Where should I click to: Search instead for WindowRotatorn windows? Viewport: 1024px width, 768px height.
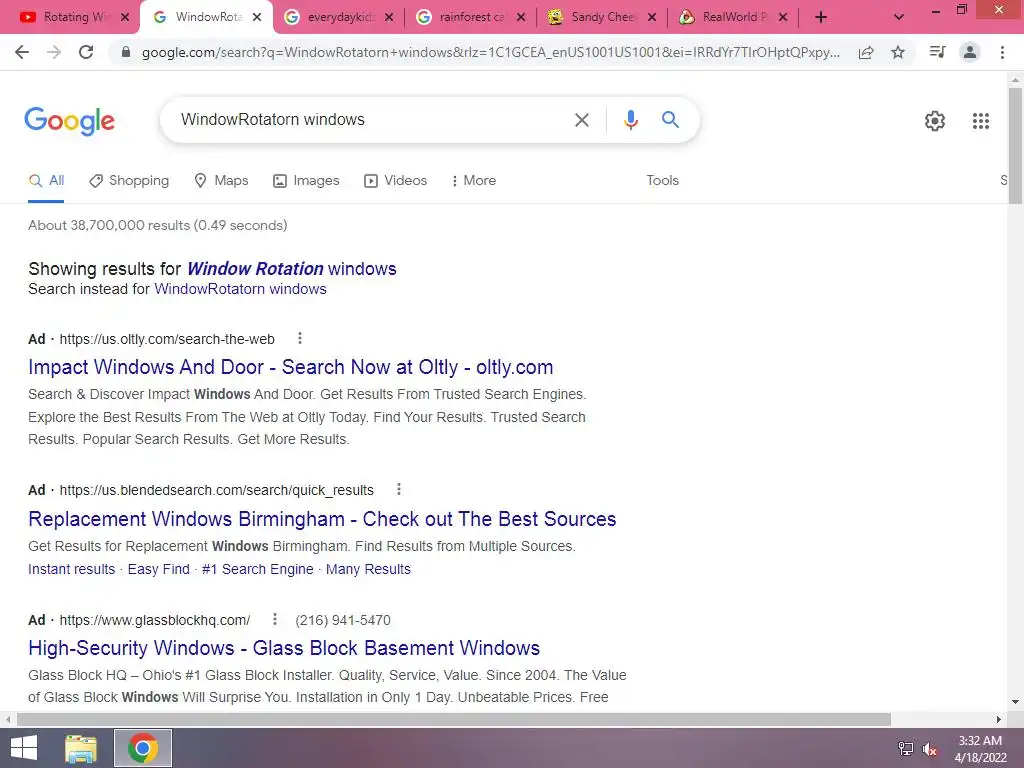(x=240, y=289)
